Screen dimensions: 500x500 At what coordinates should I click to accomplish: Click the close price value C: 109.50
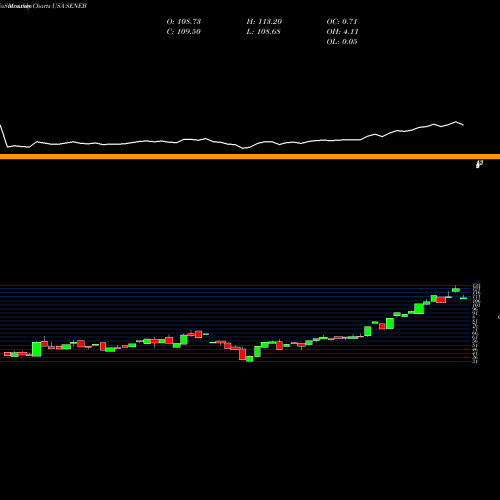[184, 31]
